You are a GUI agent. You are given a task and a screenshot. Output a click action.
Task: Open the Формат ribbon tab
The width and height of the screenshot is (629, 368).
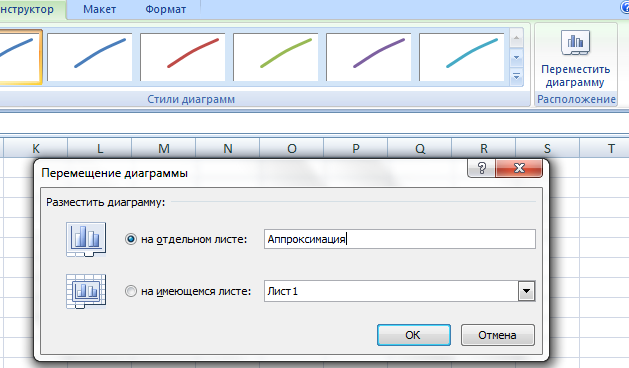click(x=165, y=9)
